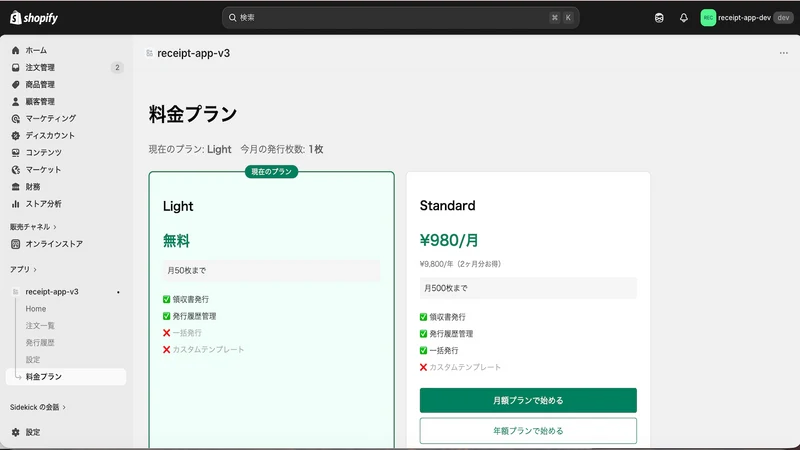Image resolution: width=800 pixels, height=450 pixels.
Task: Click the オンラインストア storefront icon
Action: click(x=15, y=244)
